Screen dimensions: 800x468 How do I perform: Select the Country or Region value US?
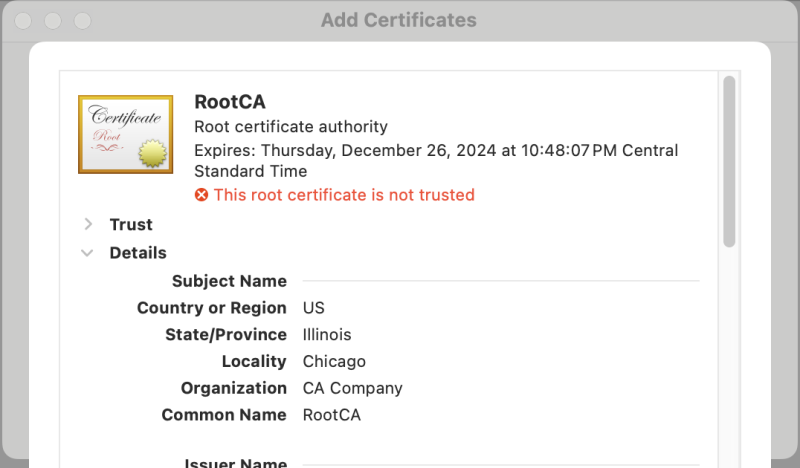tap(314, 308)
